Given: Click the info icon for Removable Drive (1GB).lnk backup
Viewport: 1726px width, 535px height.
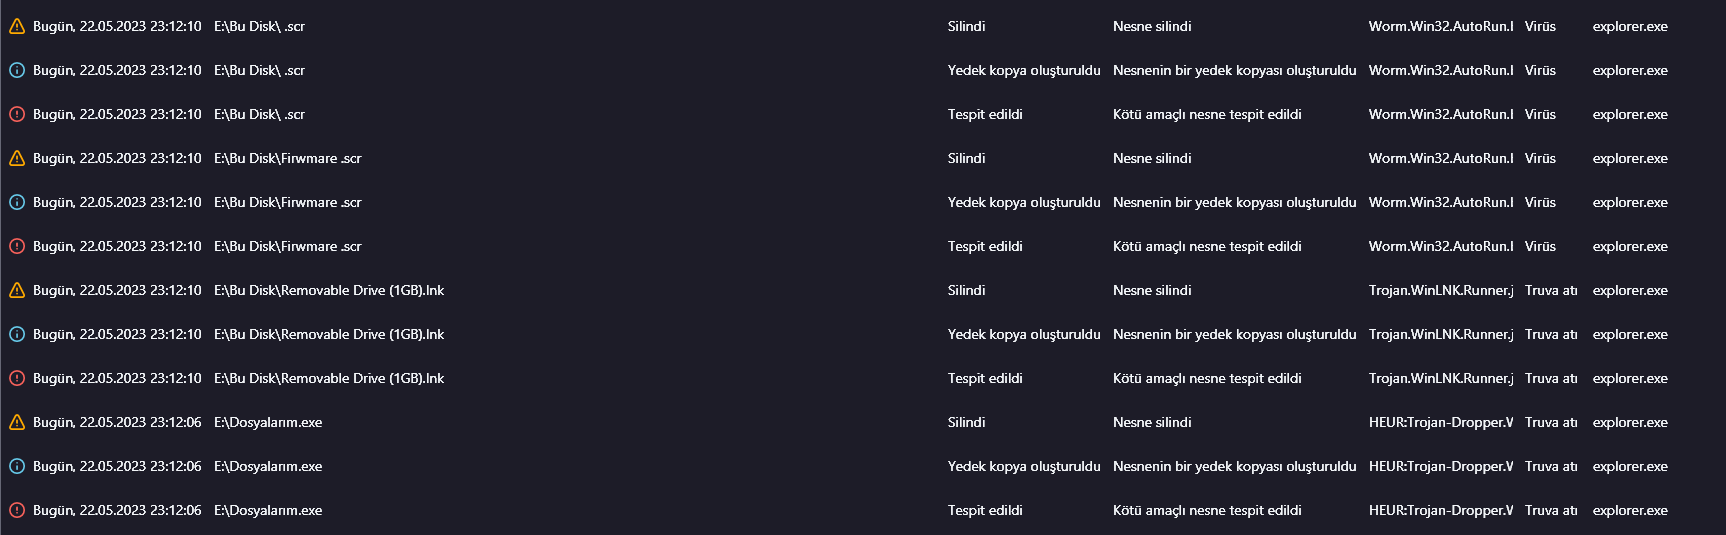Looking at the screenshot, I should 17,334.
